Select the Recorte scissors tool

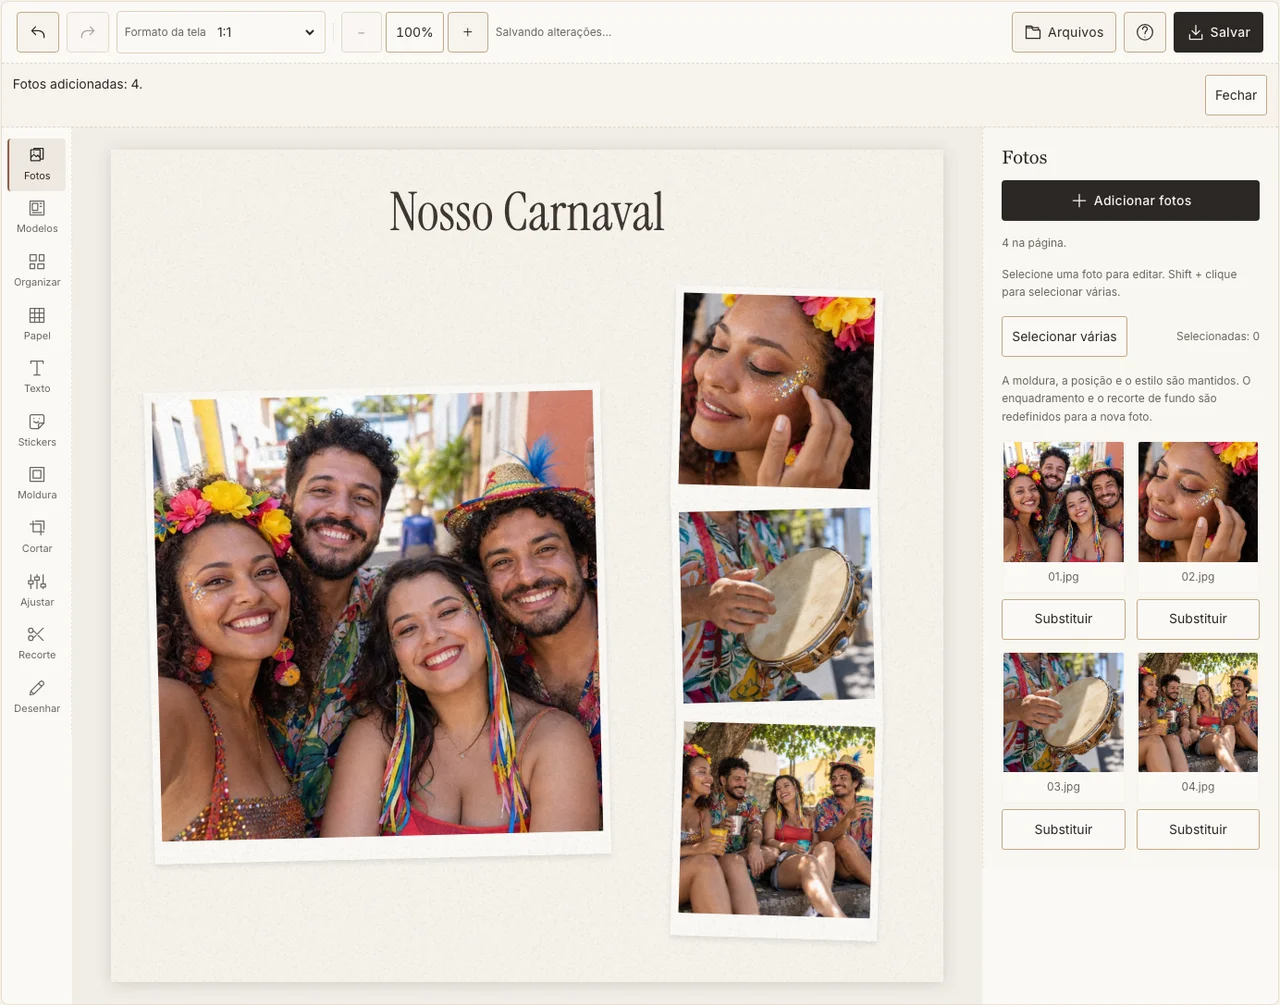pos(37,643)
